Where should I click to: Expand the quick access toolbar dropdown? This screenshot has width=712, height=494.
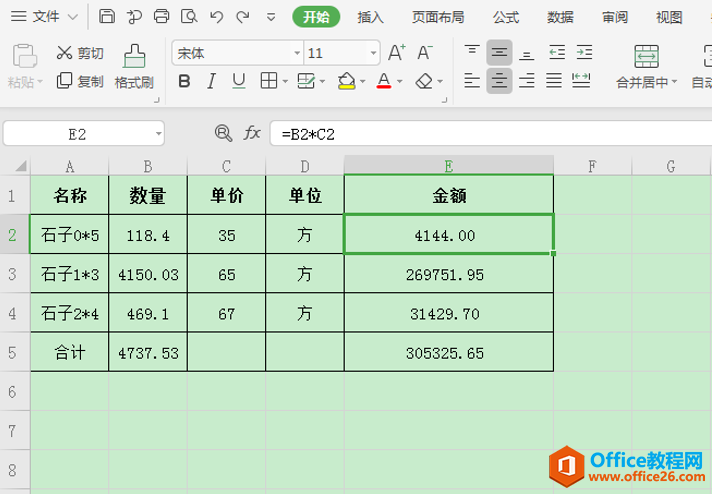271,18
